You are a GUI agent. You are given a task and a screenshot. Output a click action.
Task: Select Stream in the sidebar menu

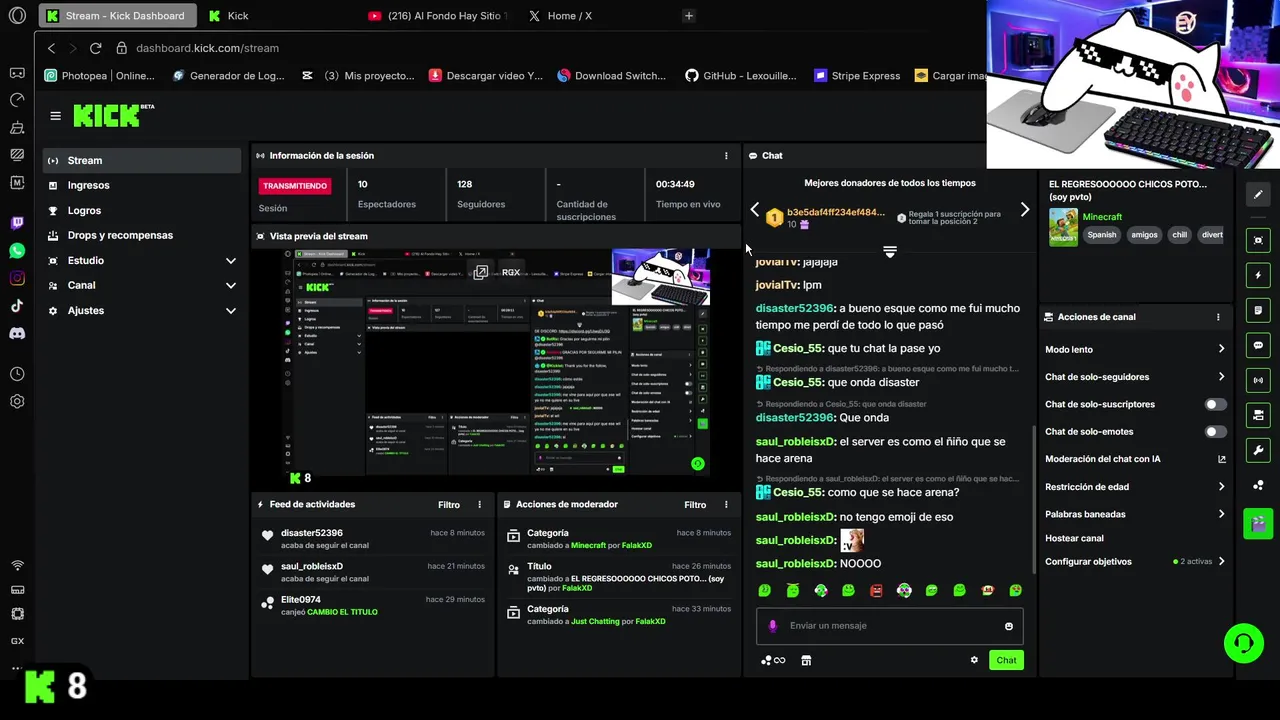click(142, 160)
